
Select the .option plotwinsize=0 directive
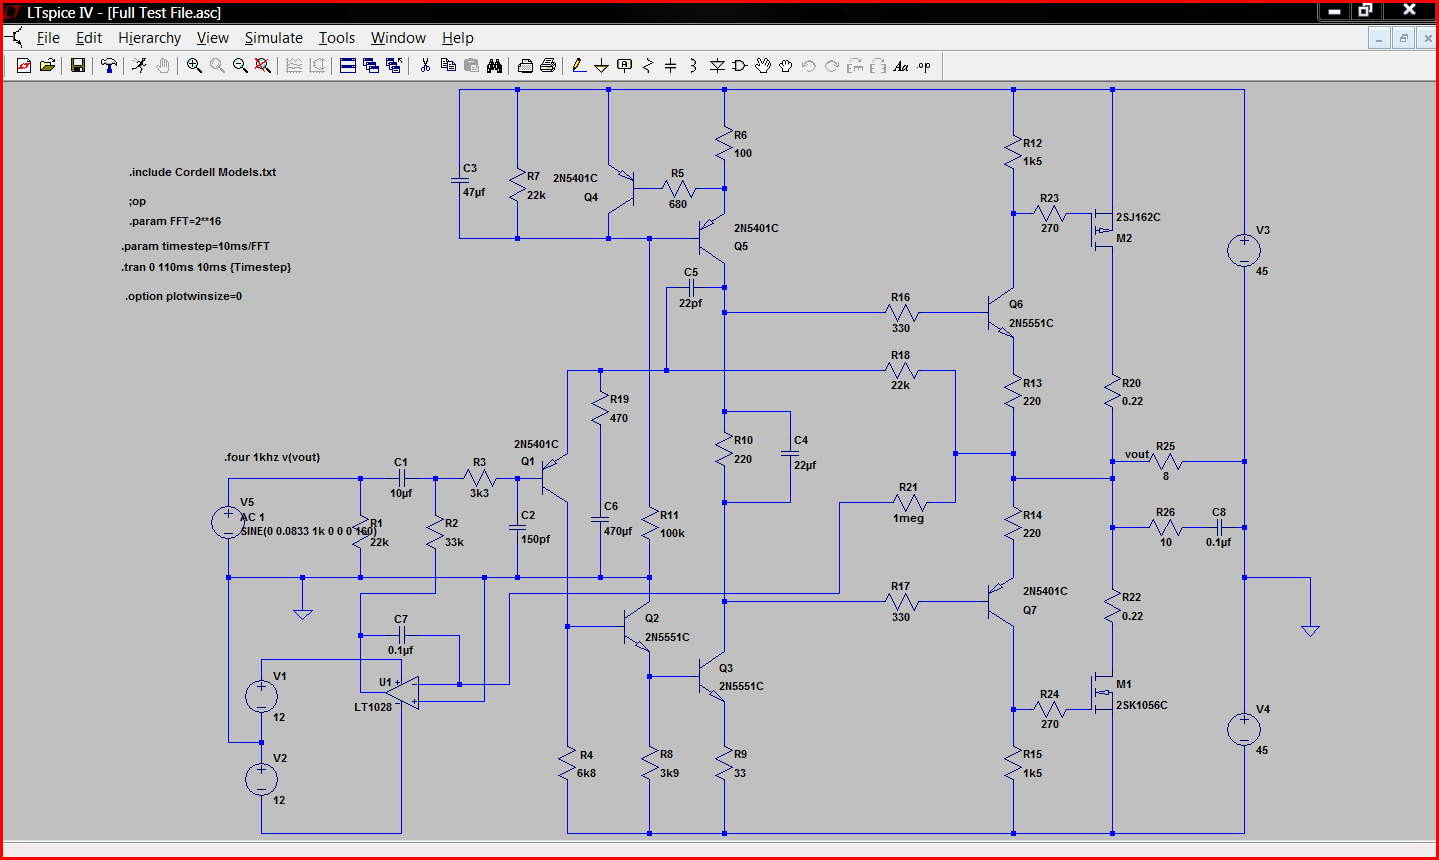(183, 296)
